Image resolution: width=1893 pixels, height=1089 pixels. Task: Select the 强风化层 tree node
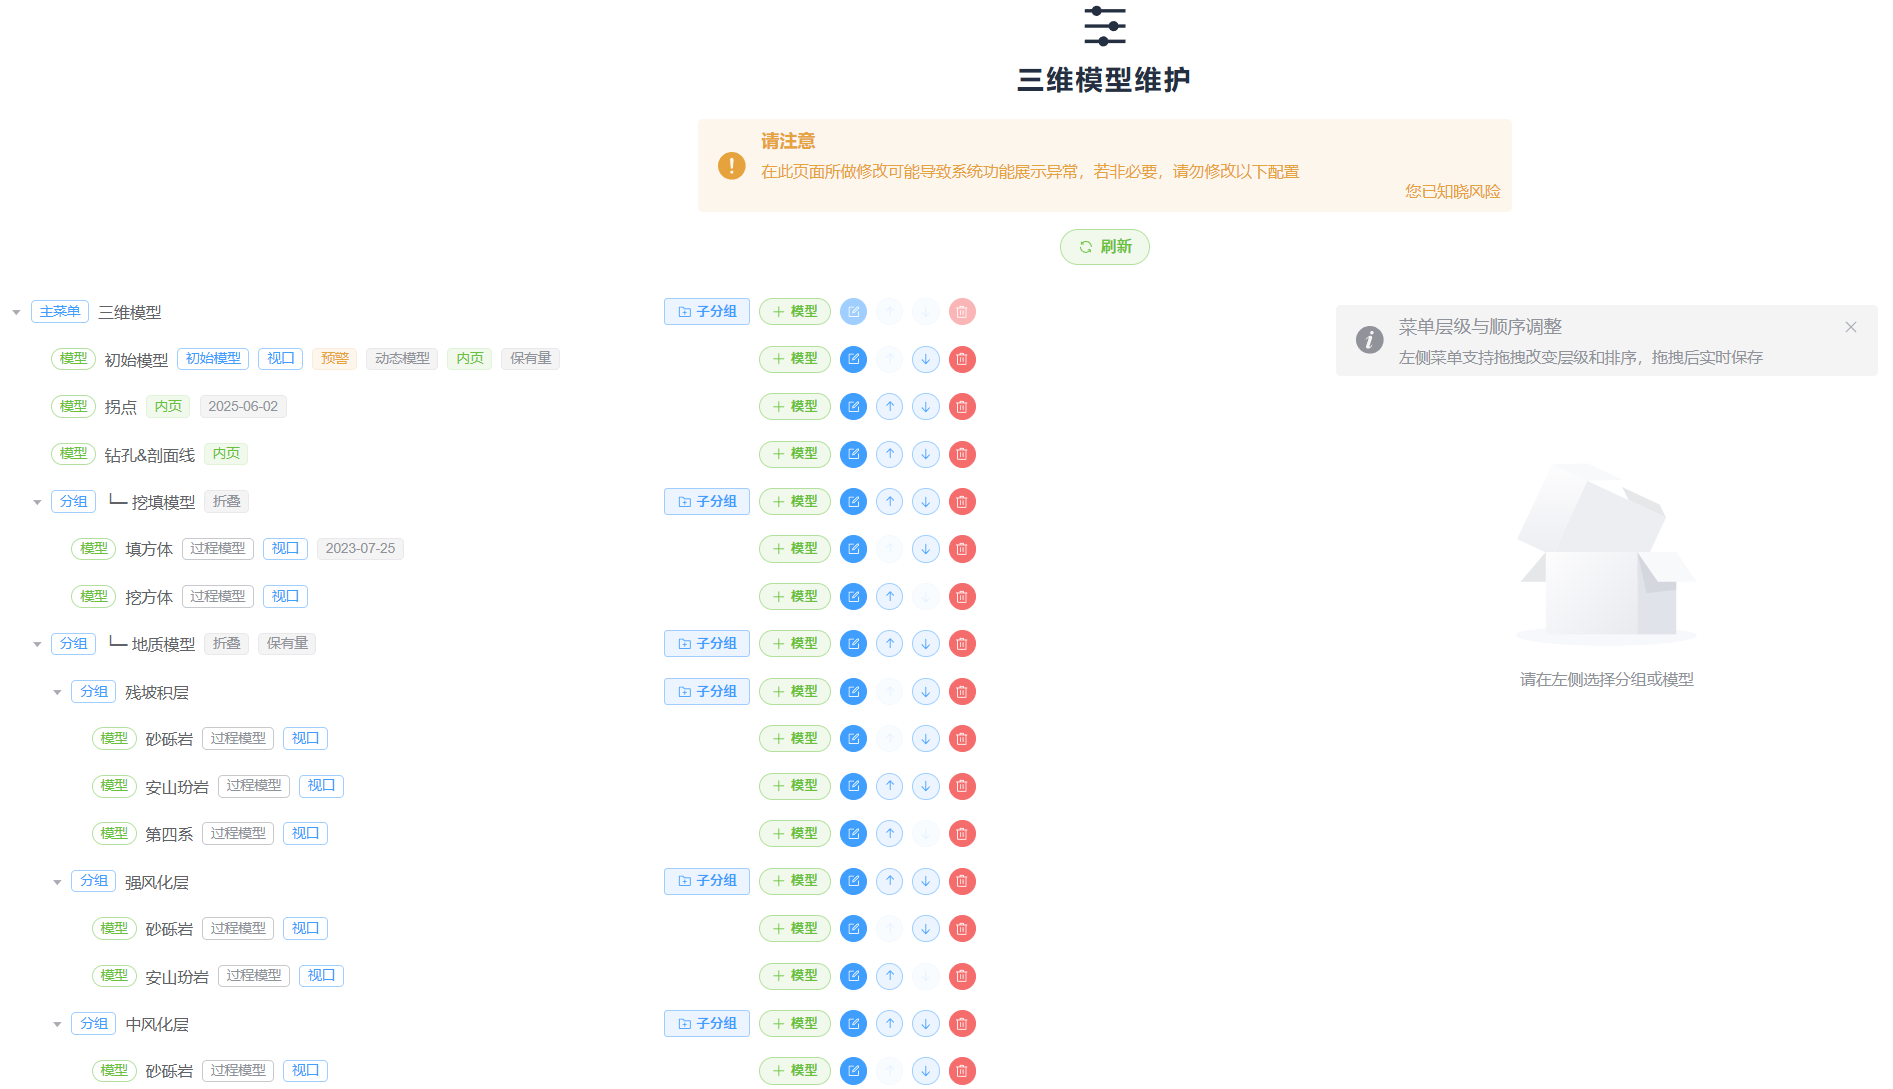[x=157, y=882]
